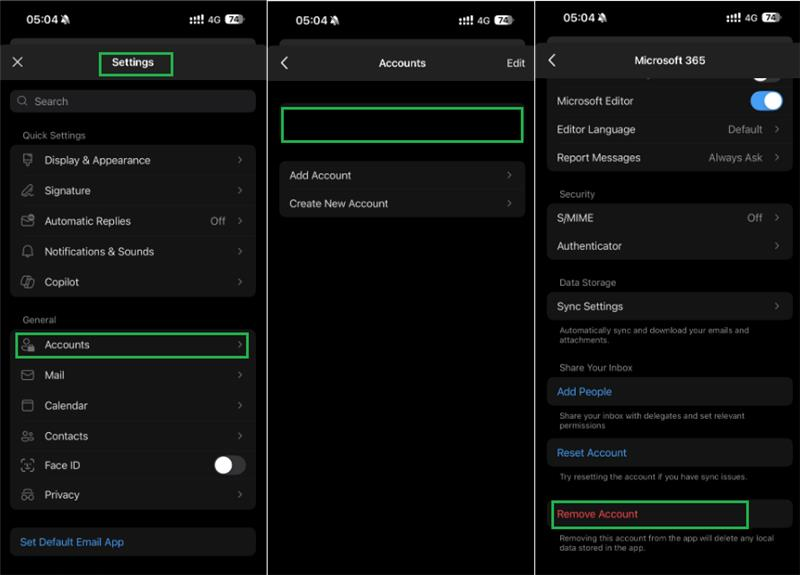Close Settings with the X icon
Screen dimensions: 800x575
[17, 62]
